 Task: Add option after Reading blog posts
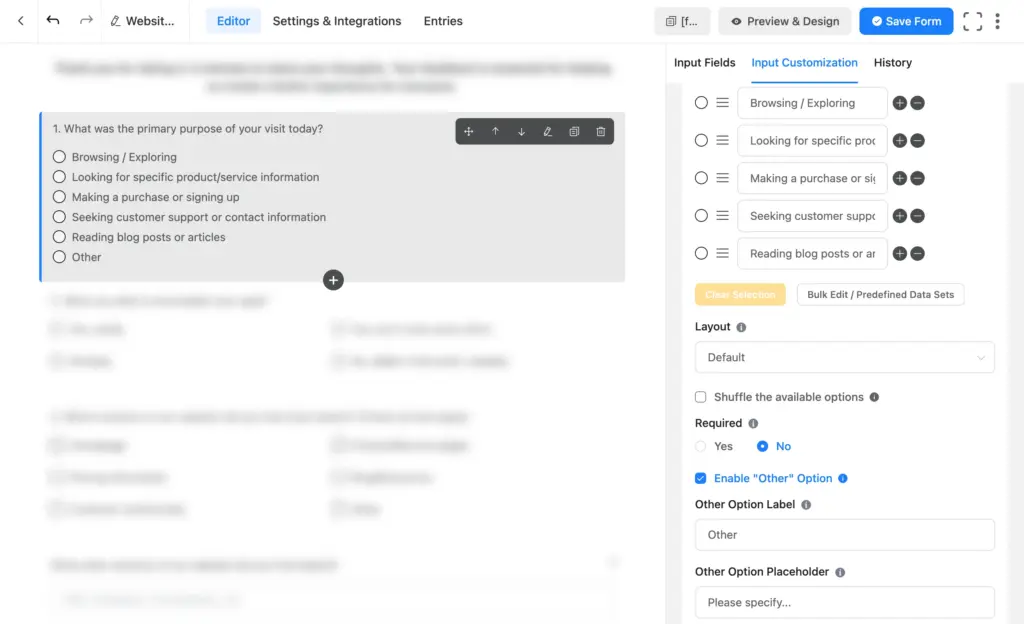899,253
